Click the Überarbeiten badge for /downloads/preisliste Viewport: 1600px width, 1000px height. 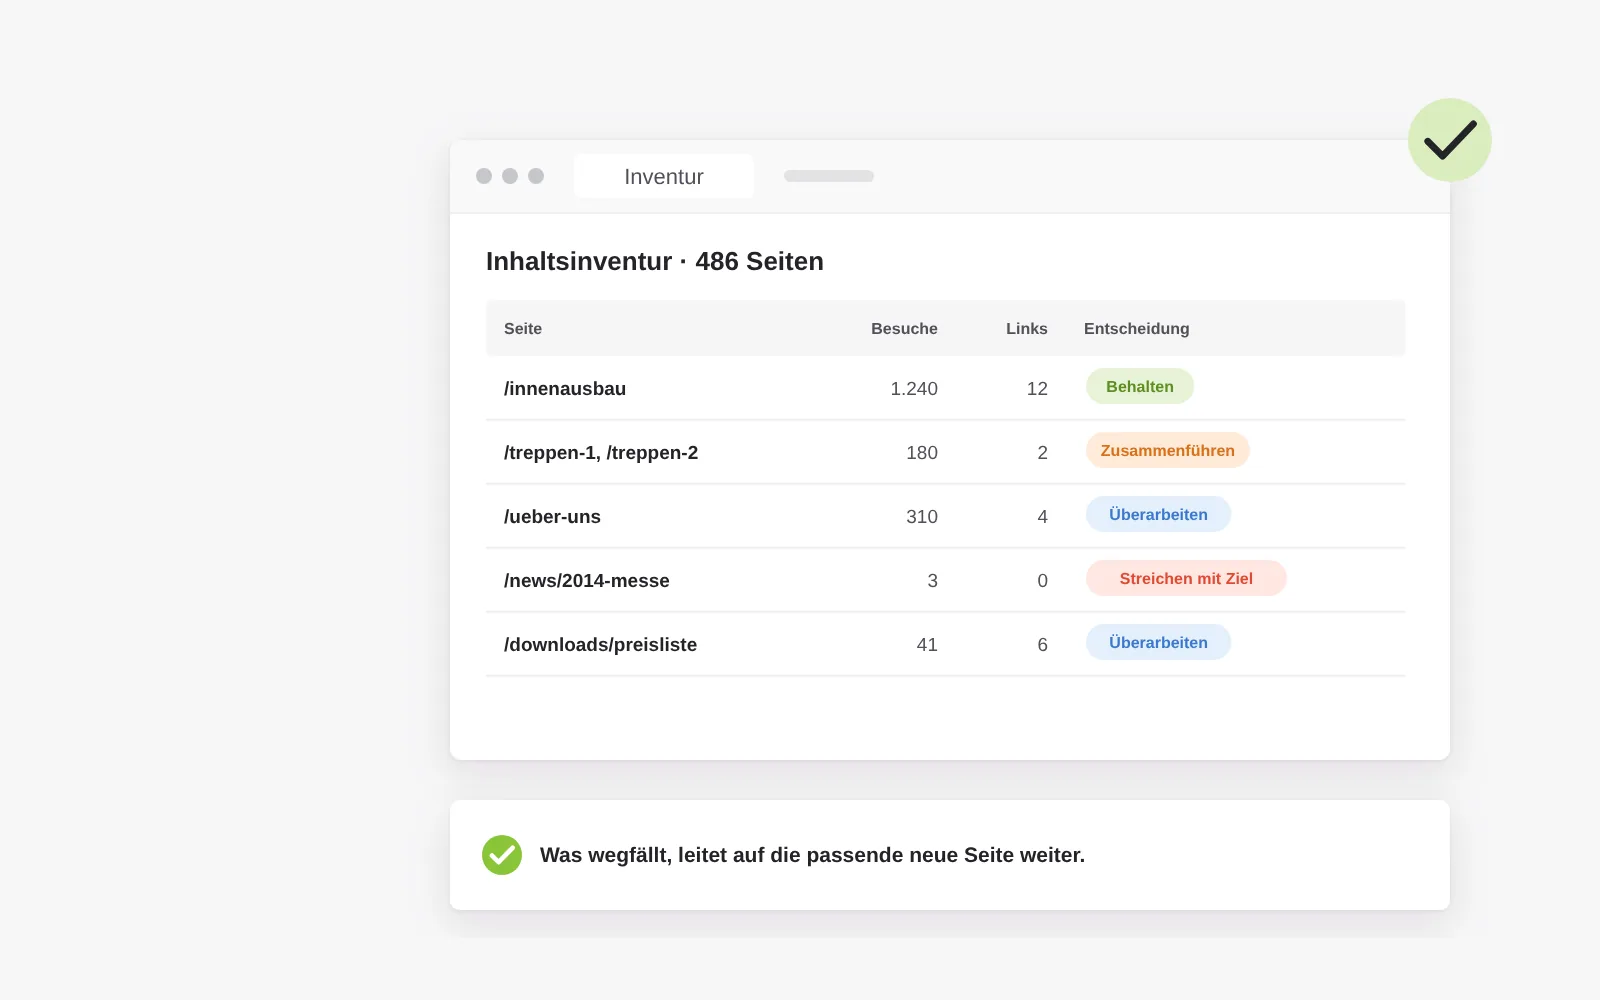pos(1158,642)
